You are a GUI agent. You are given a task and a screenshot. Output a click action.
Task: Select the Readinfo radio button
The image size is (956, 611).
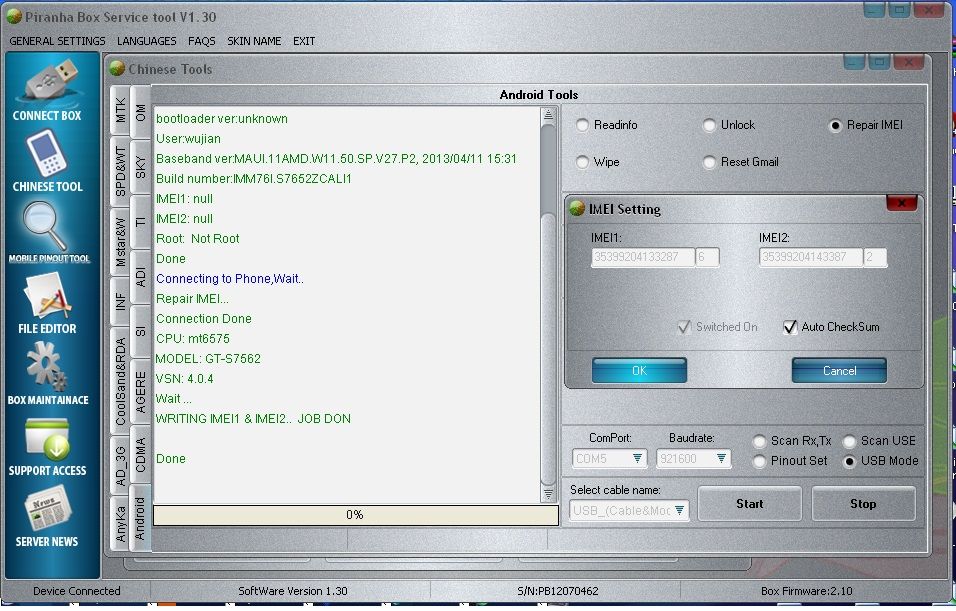coord(583,125)
